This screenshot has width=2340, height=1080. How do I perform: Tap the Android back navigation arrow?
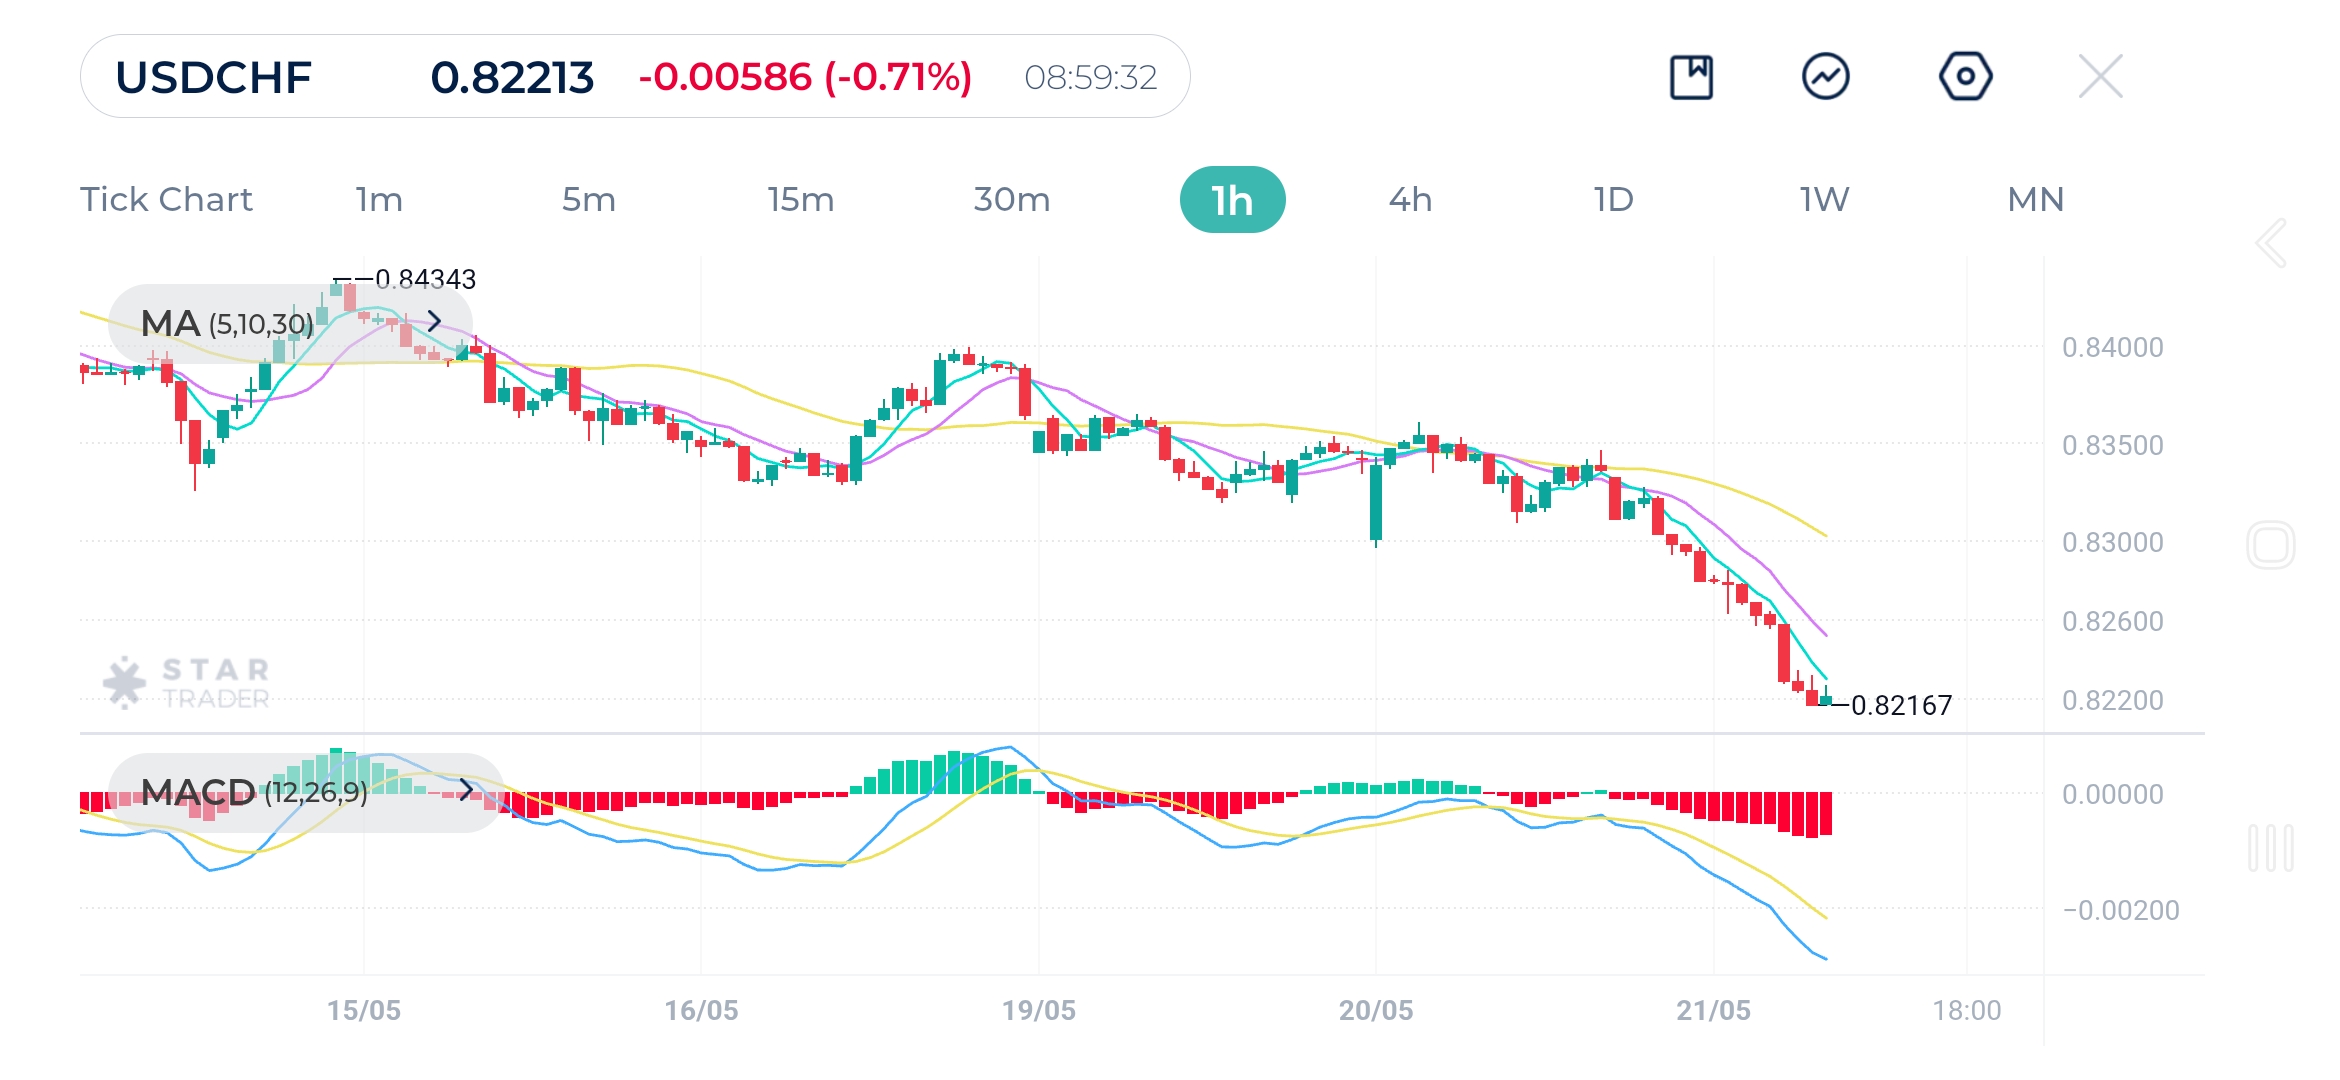click(x=2271, y=243)
